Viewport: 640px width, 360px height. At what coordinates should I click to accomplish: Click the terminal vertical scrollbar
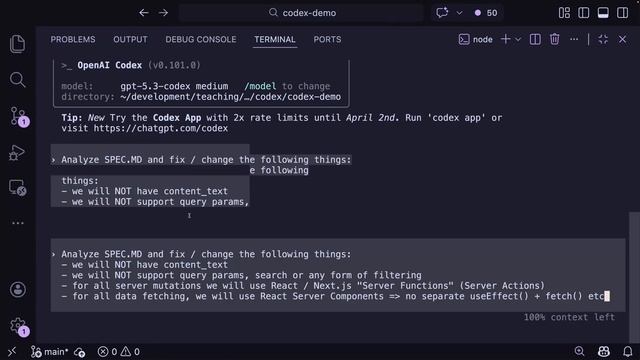click(634, 278)
